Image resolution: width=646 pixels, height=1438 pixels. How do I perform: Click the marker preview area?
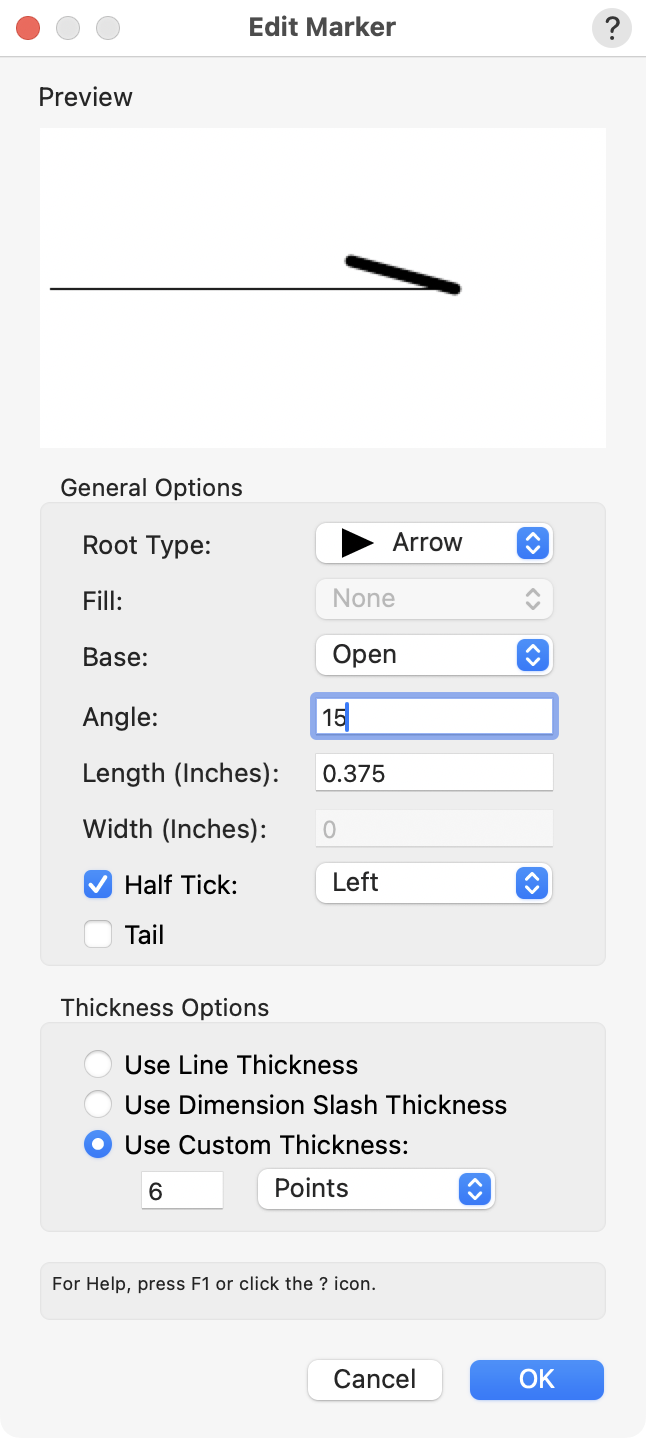pyautogui.click(x=322, y=286)
